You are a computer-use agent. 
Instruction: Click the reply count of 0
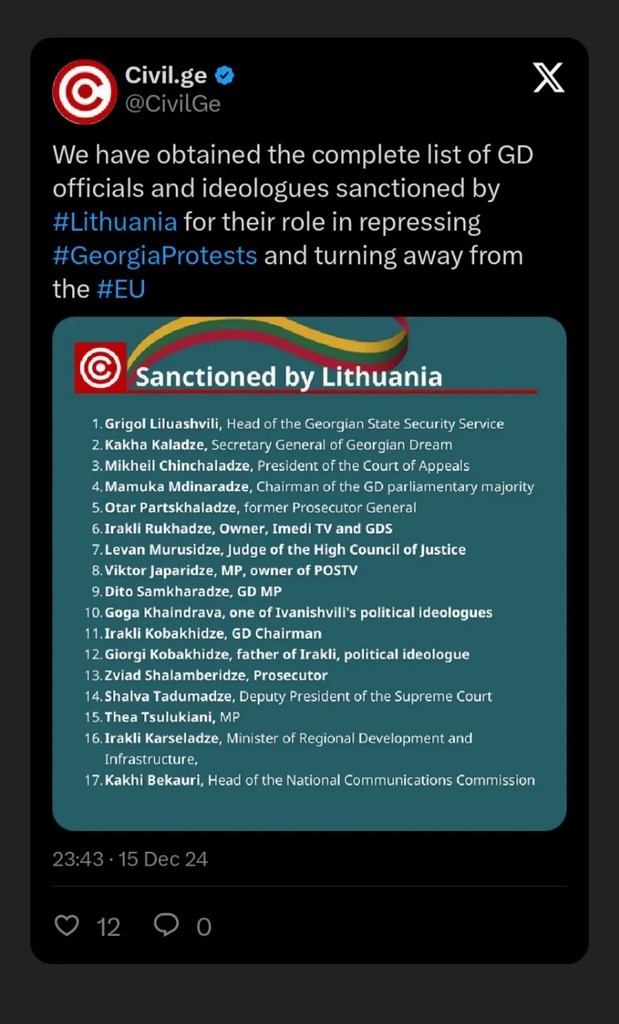click(x=204, y=927)
